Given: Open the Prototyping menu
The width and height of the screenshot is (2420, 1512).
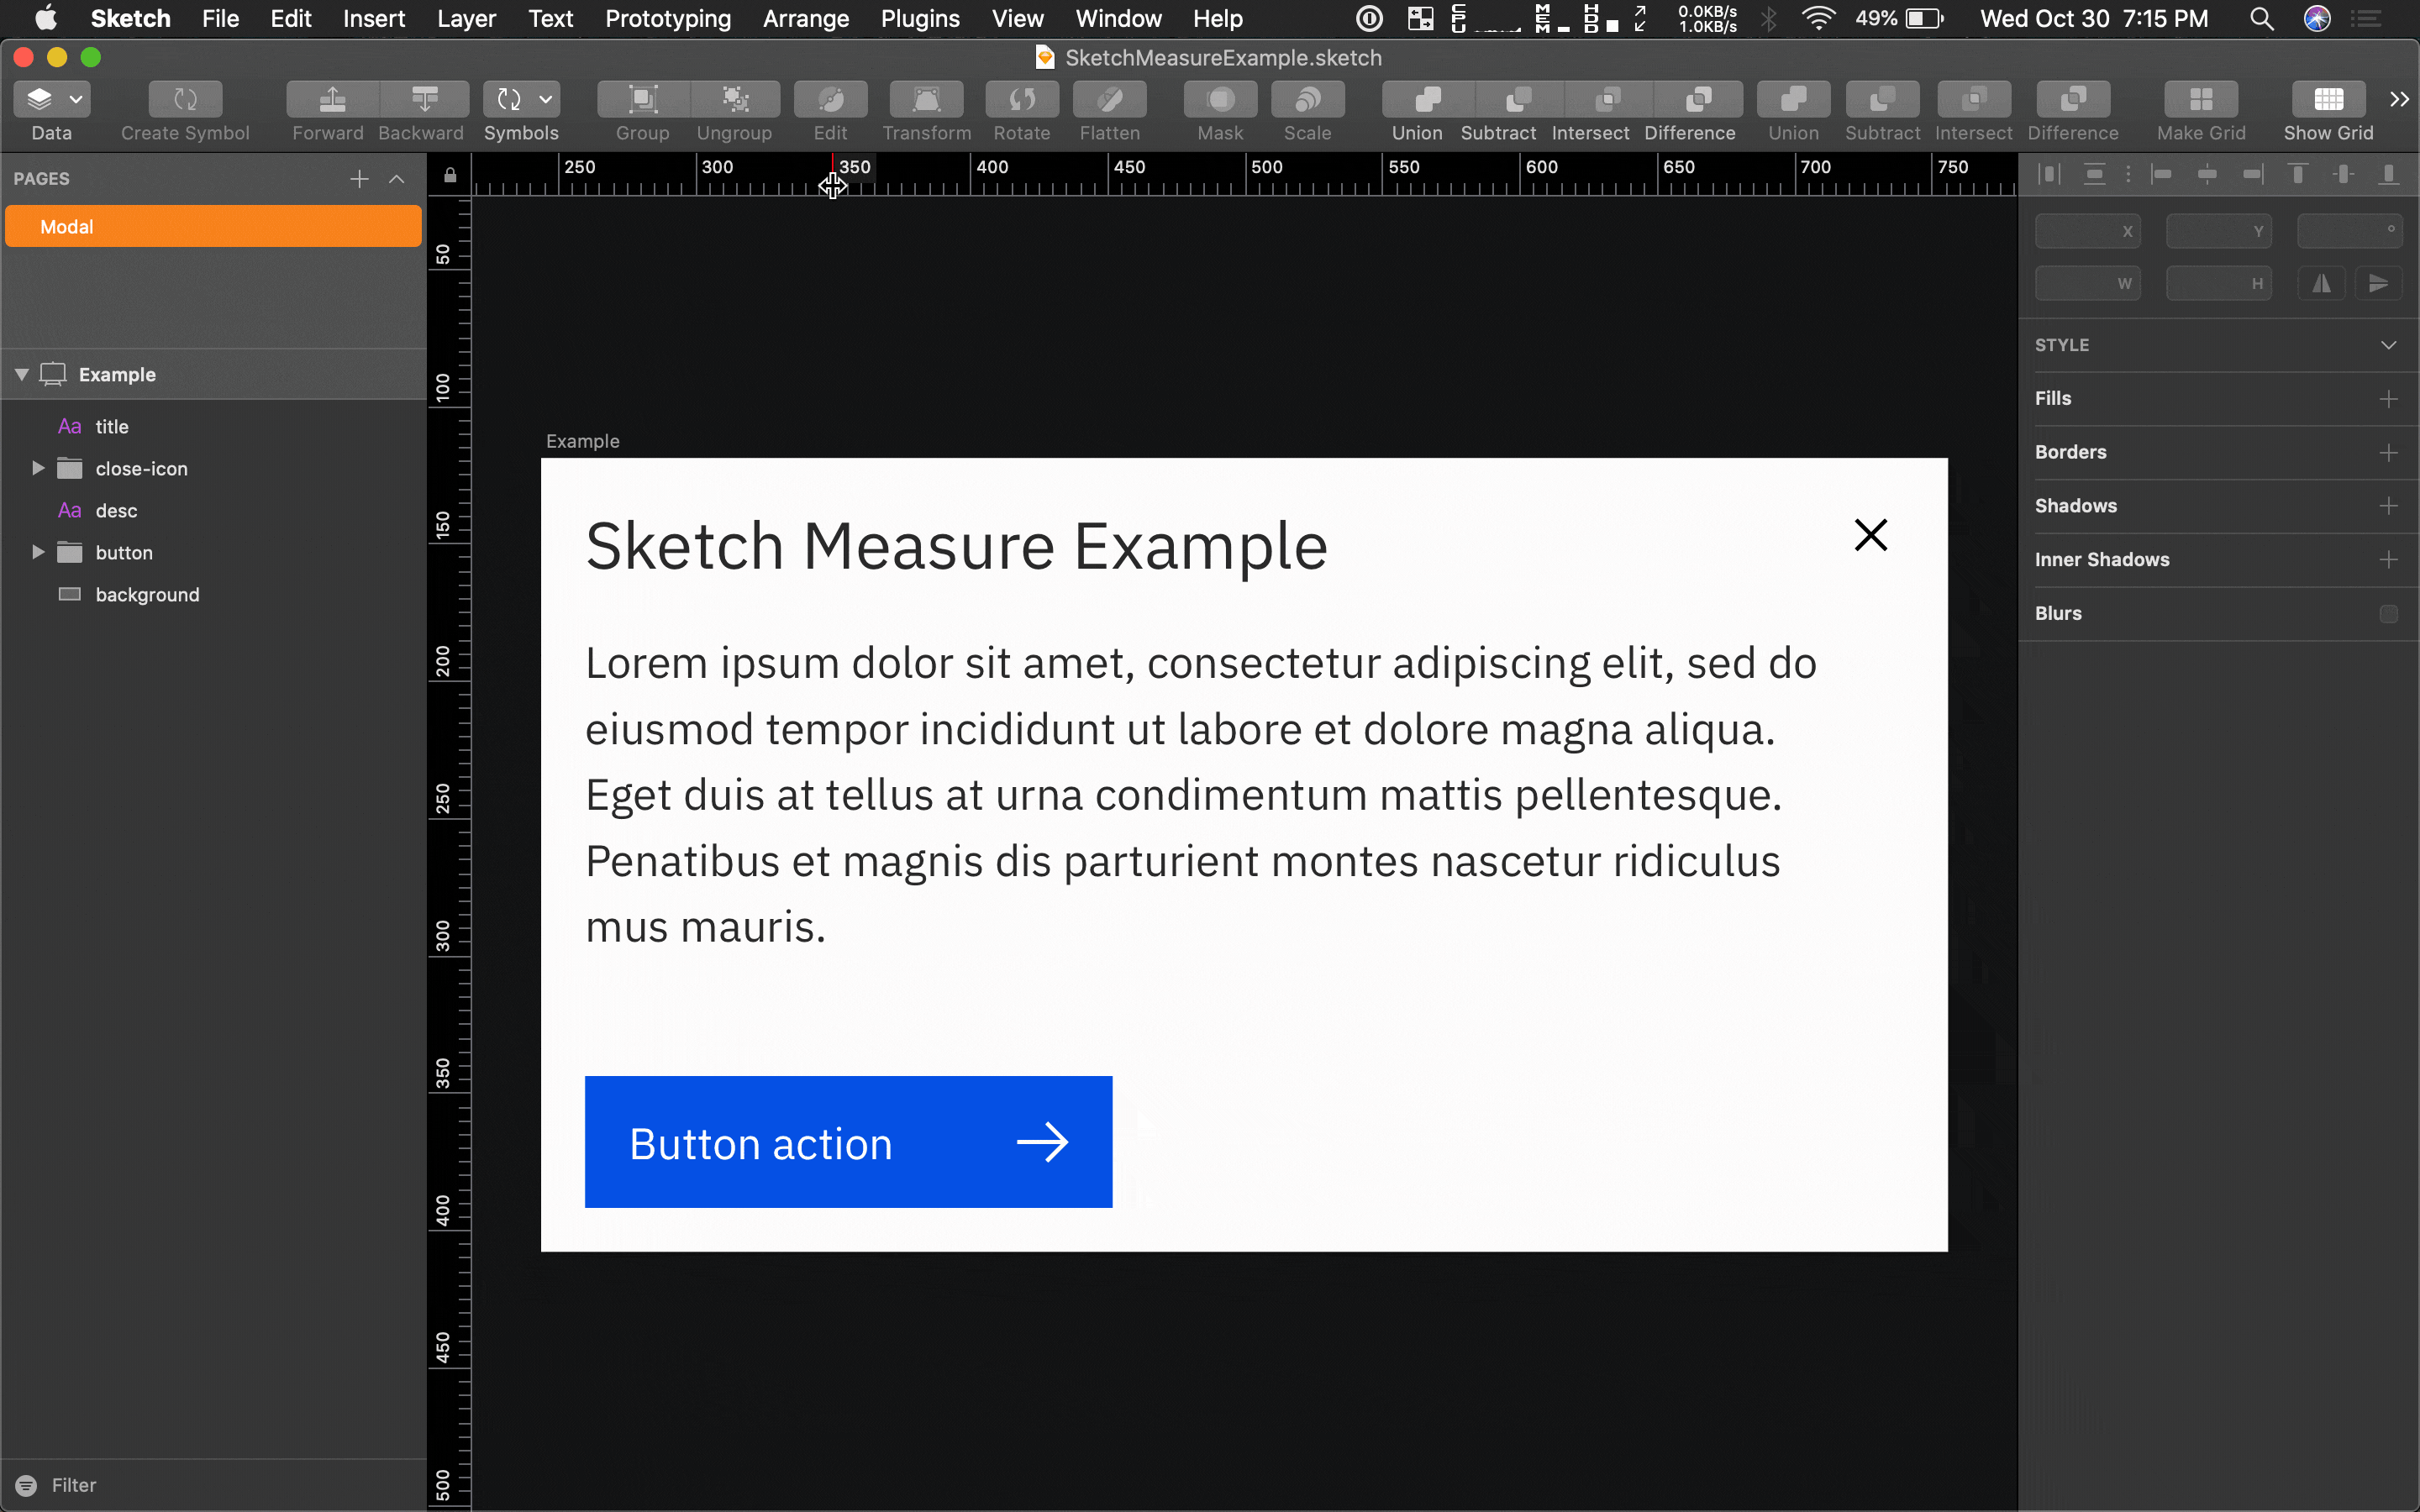Looking at the screenshot, I should (x=668, y=18).
